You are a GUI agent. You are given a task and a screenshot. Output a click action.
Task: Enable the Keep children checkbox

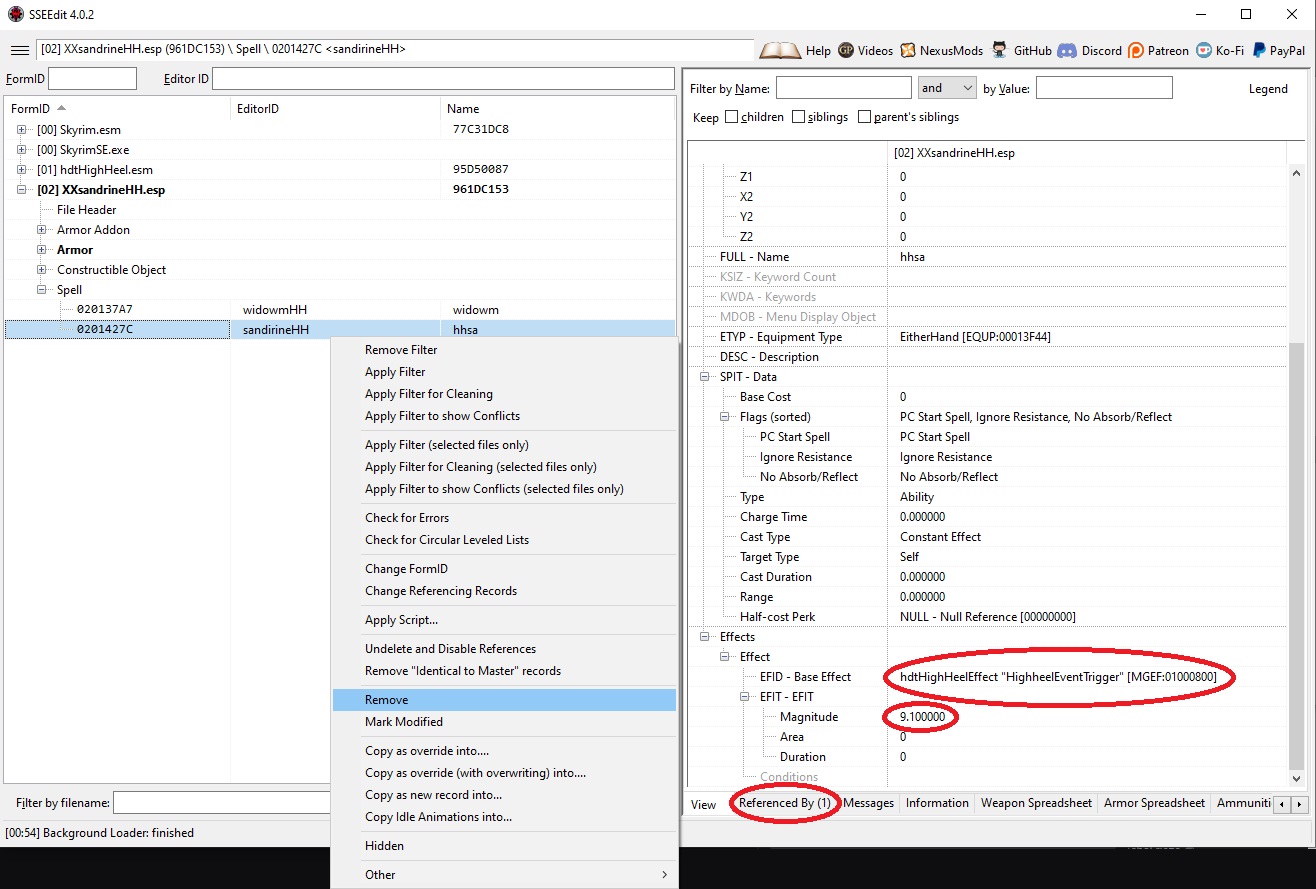coord(732,117)
